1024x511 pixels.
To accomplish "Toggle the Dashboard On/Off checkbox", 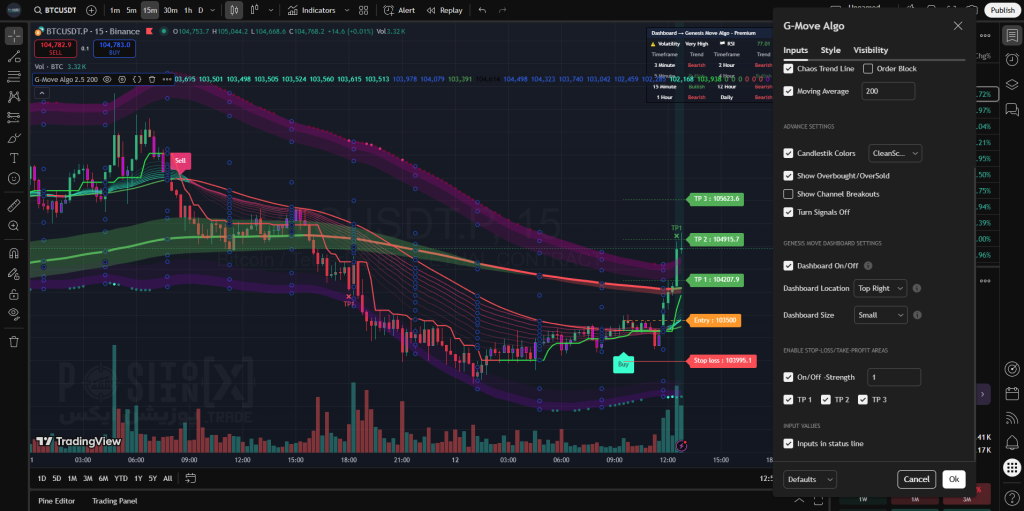I will (788, 266).
